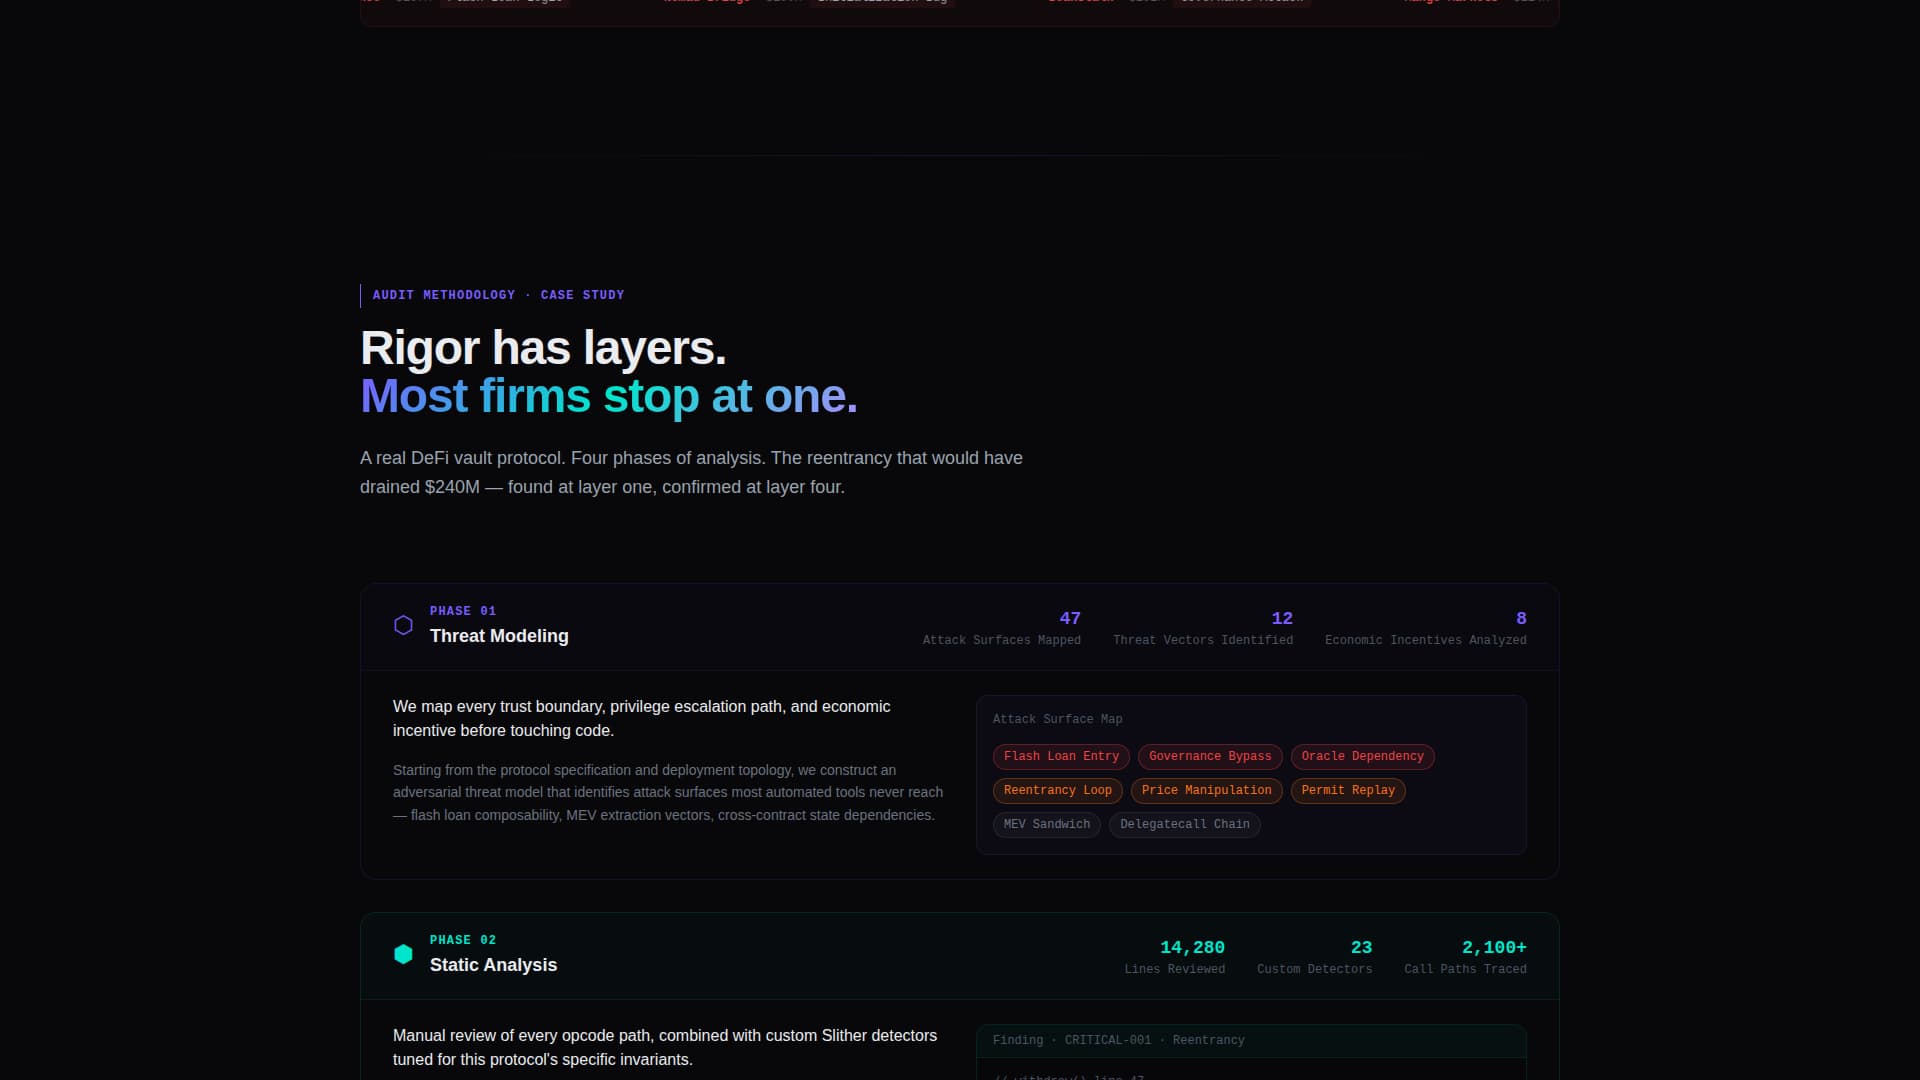Select the Delegatecall Chain tag

tap(1184, 825)
